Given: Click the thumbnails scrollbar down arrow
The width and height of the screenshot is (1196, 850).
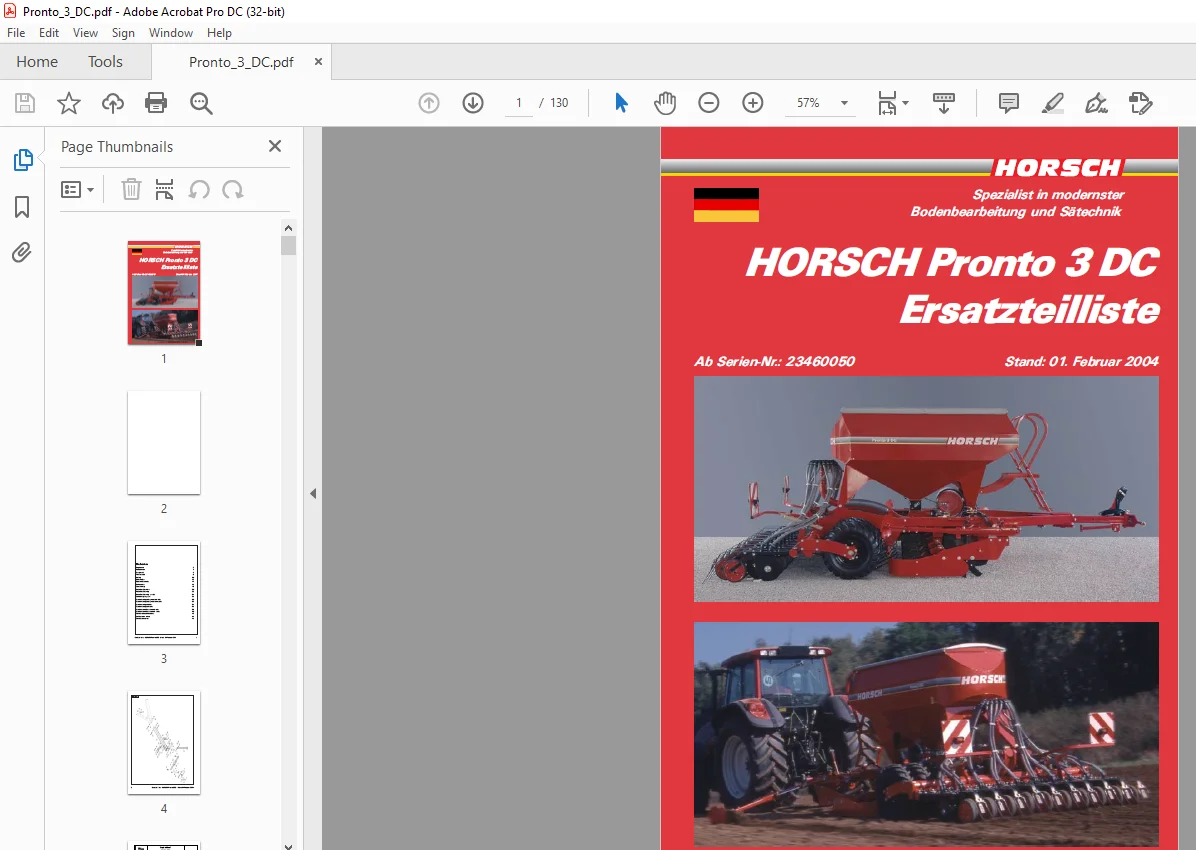Looking at the screenshot, I should pos(288,845).
